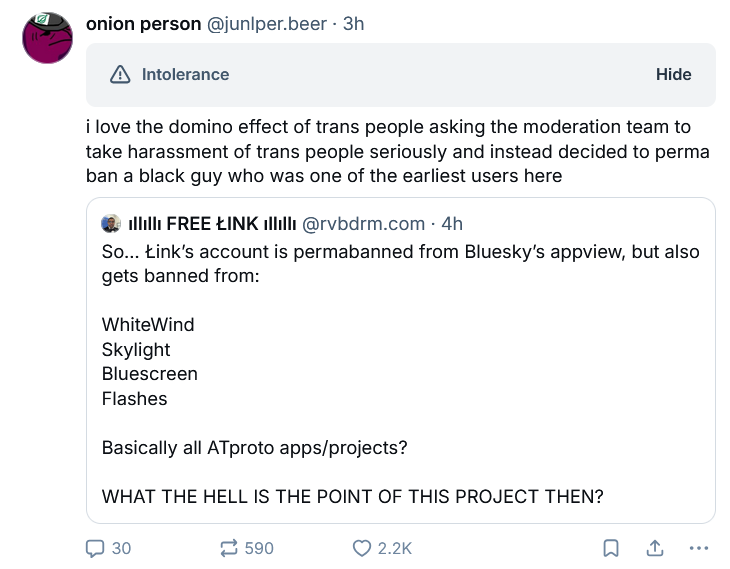This screenshot has height=569, width=730.
Task: Click the Intolerance label text
Action: (185, 75)
